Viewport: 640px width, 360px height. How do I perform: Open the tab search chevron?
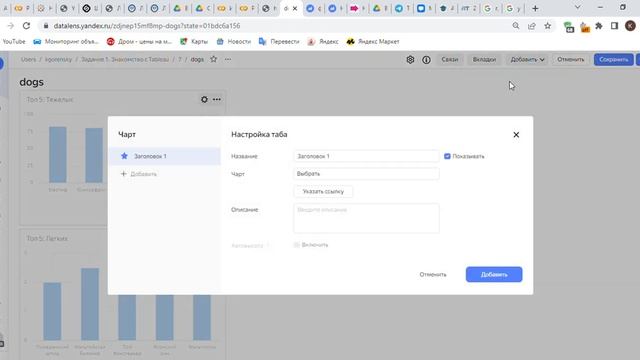click(x=578, y=7)
